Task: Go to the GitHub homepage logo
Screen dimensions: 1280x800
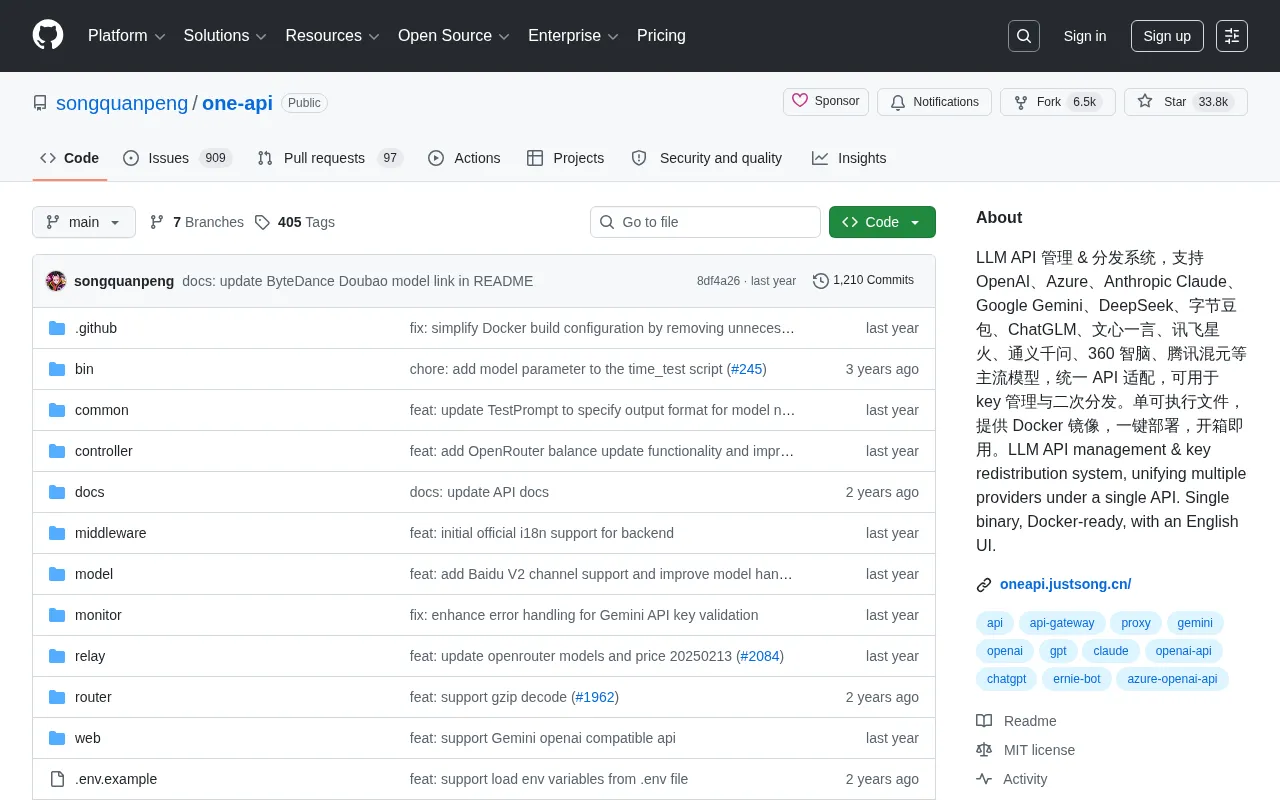Action: click(x=48, y=36)
